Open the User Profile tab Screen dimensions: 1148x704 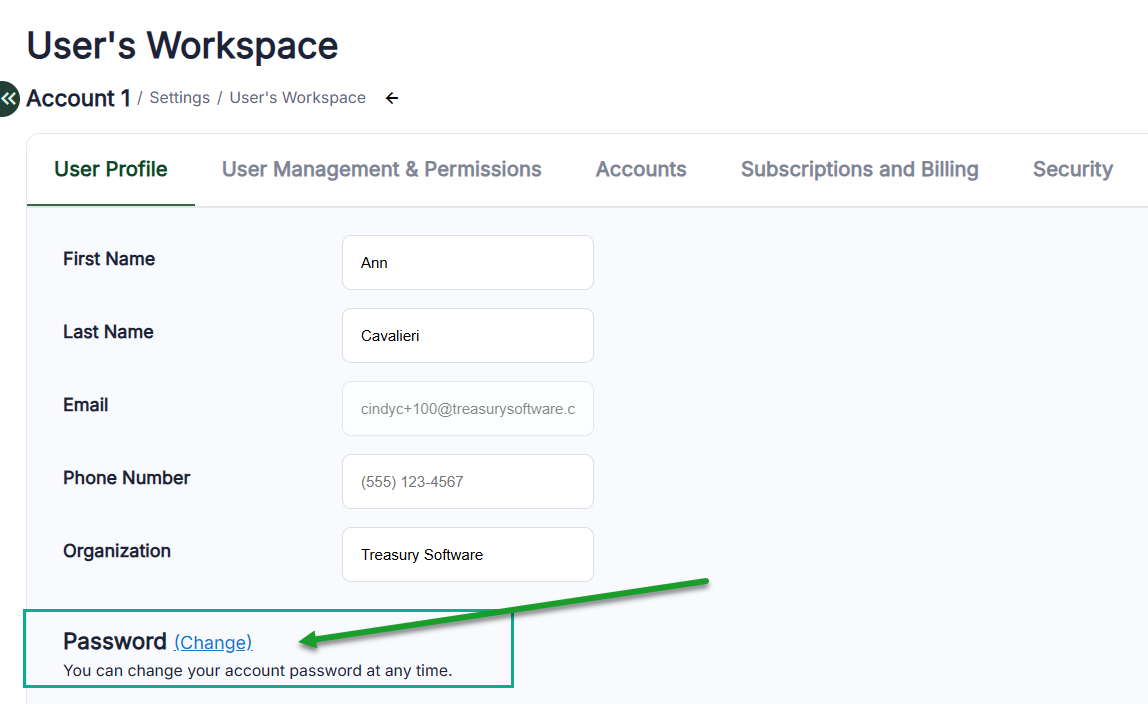point(111,169)
